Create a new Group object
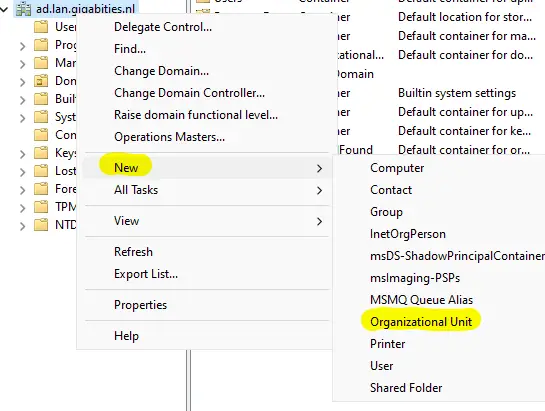545x411 pixels. point(386,212)
